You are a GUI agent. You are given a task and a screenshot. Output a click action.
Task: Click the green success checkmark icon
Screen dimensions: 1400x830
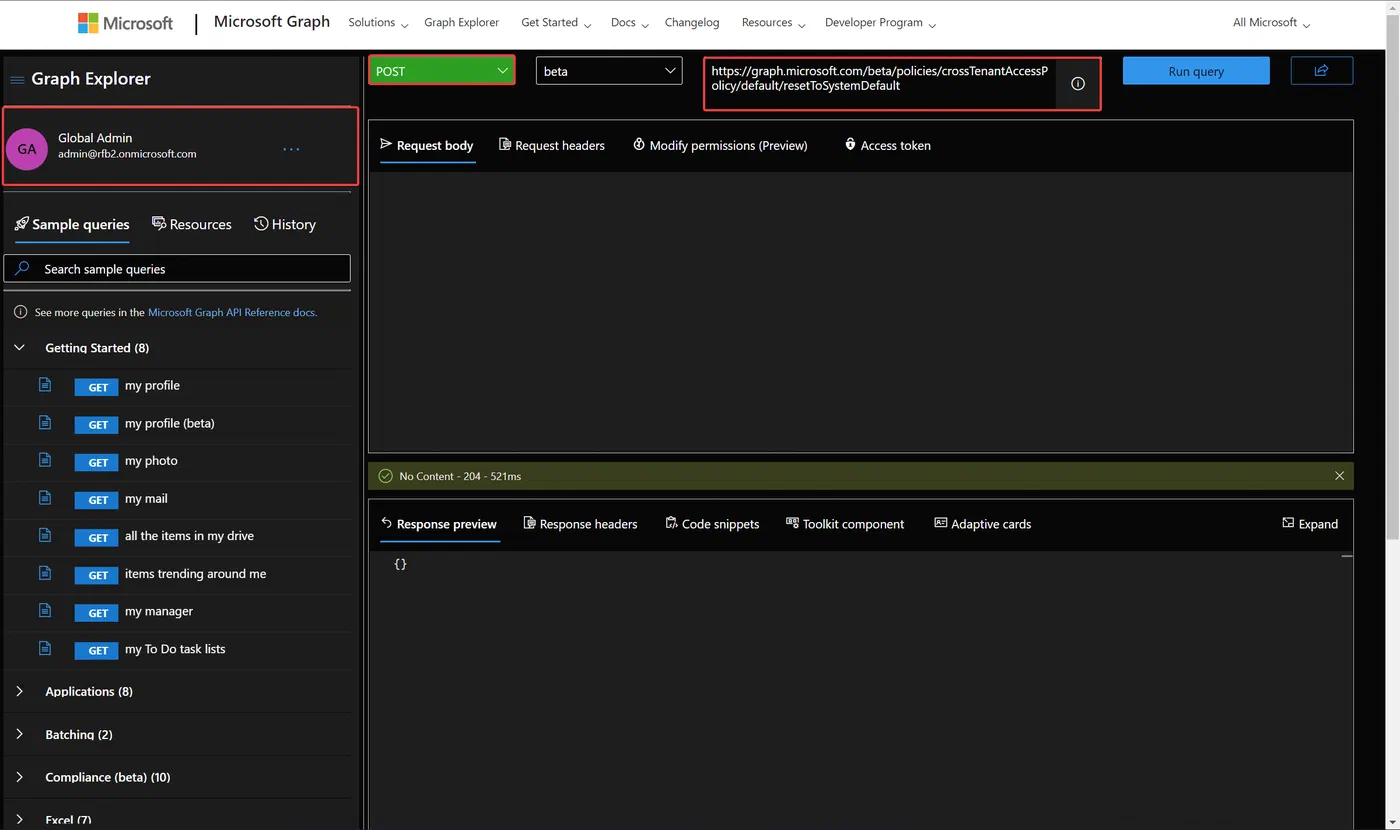pos(385,476)
